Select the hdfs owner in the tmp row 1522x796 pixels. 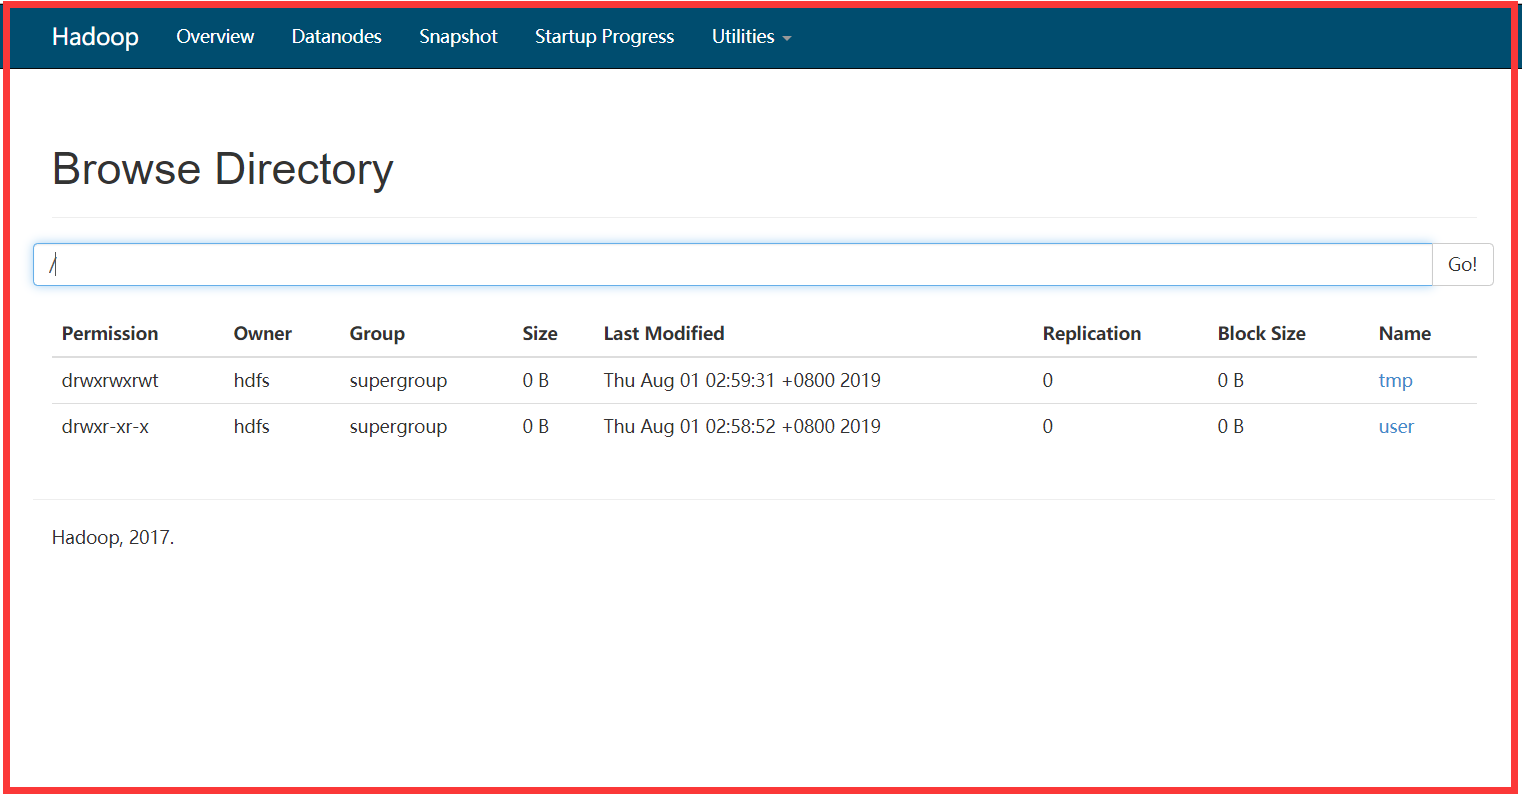pos(252,381)
